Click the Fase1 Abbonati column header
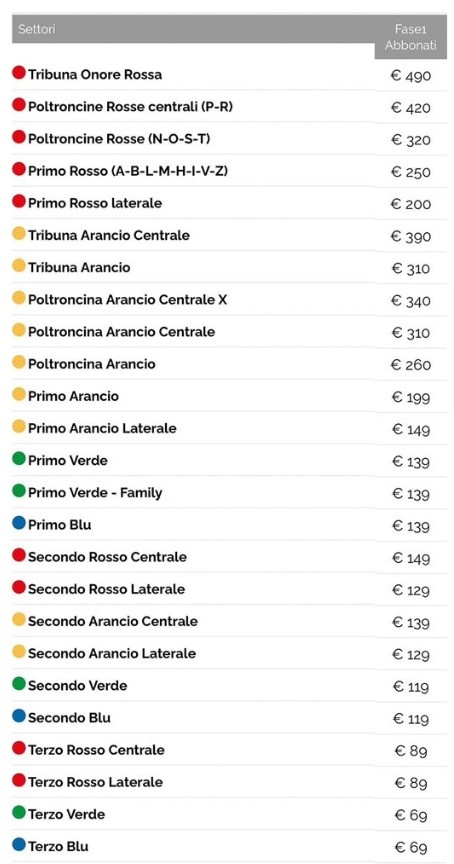The width and height of the screenshot is (454, 864). coord(410,37)
